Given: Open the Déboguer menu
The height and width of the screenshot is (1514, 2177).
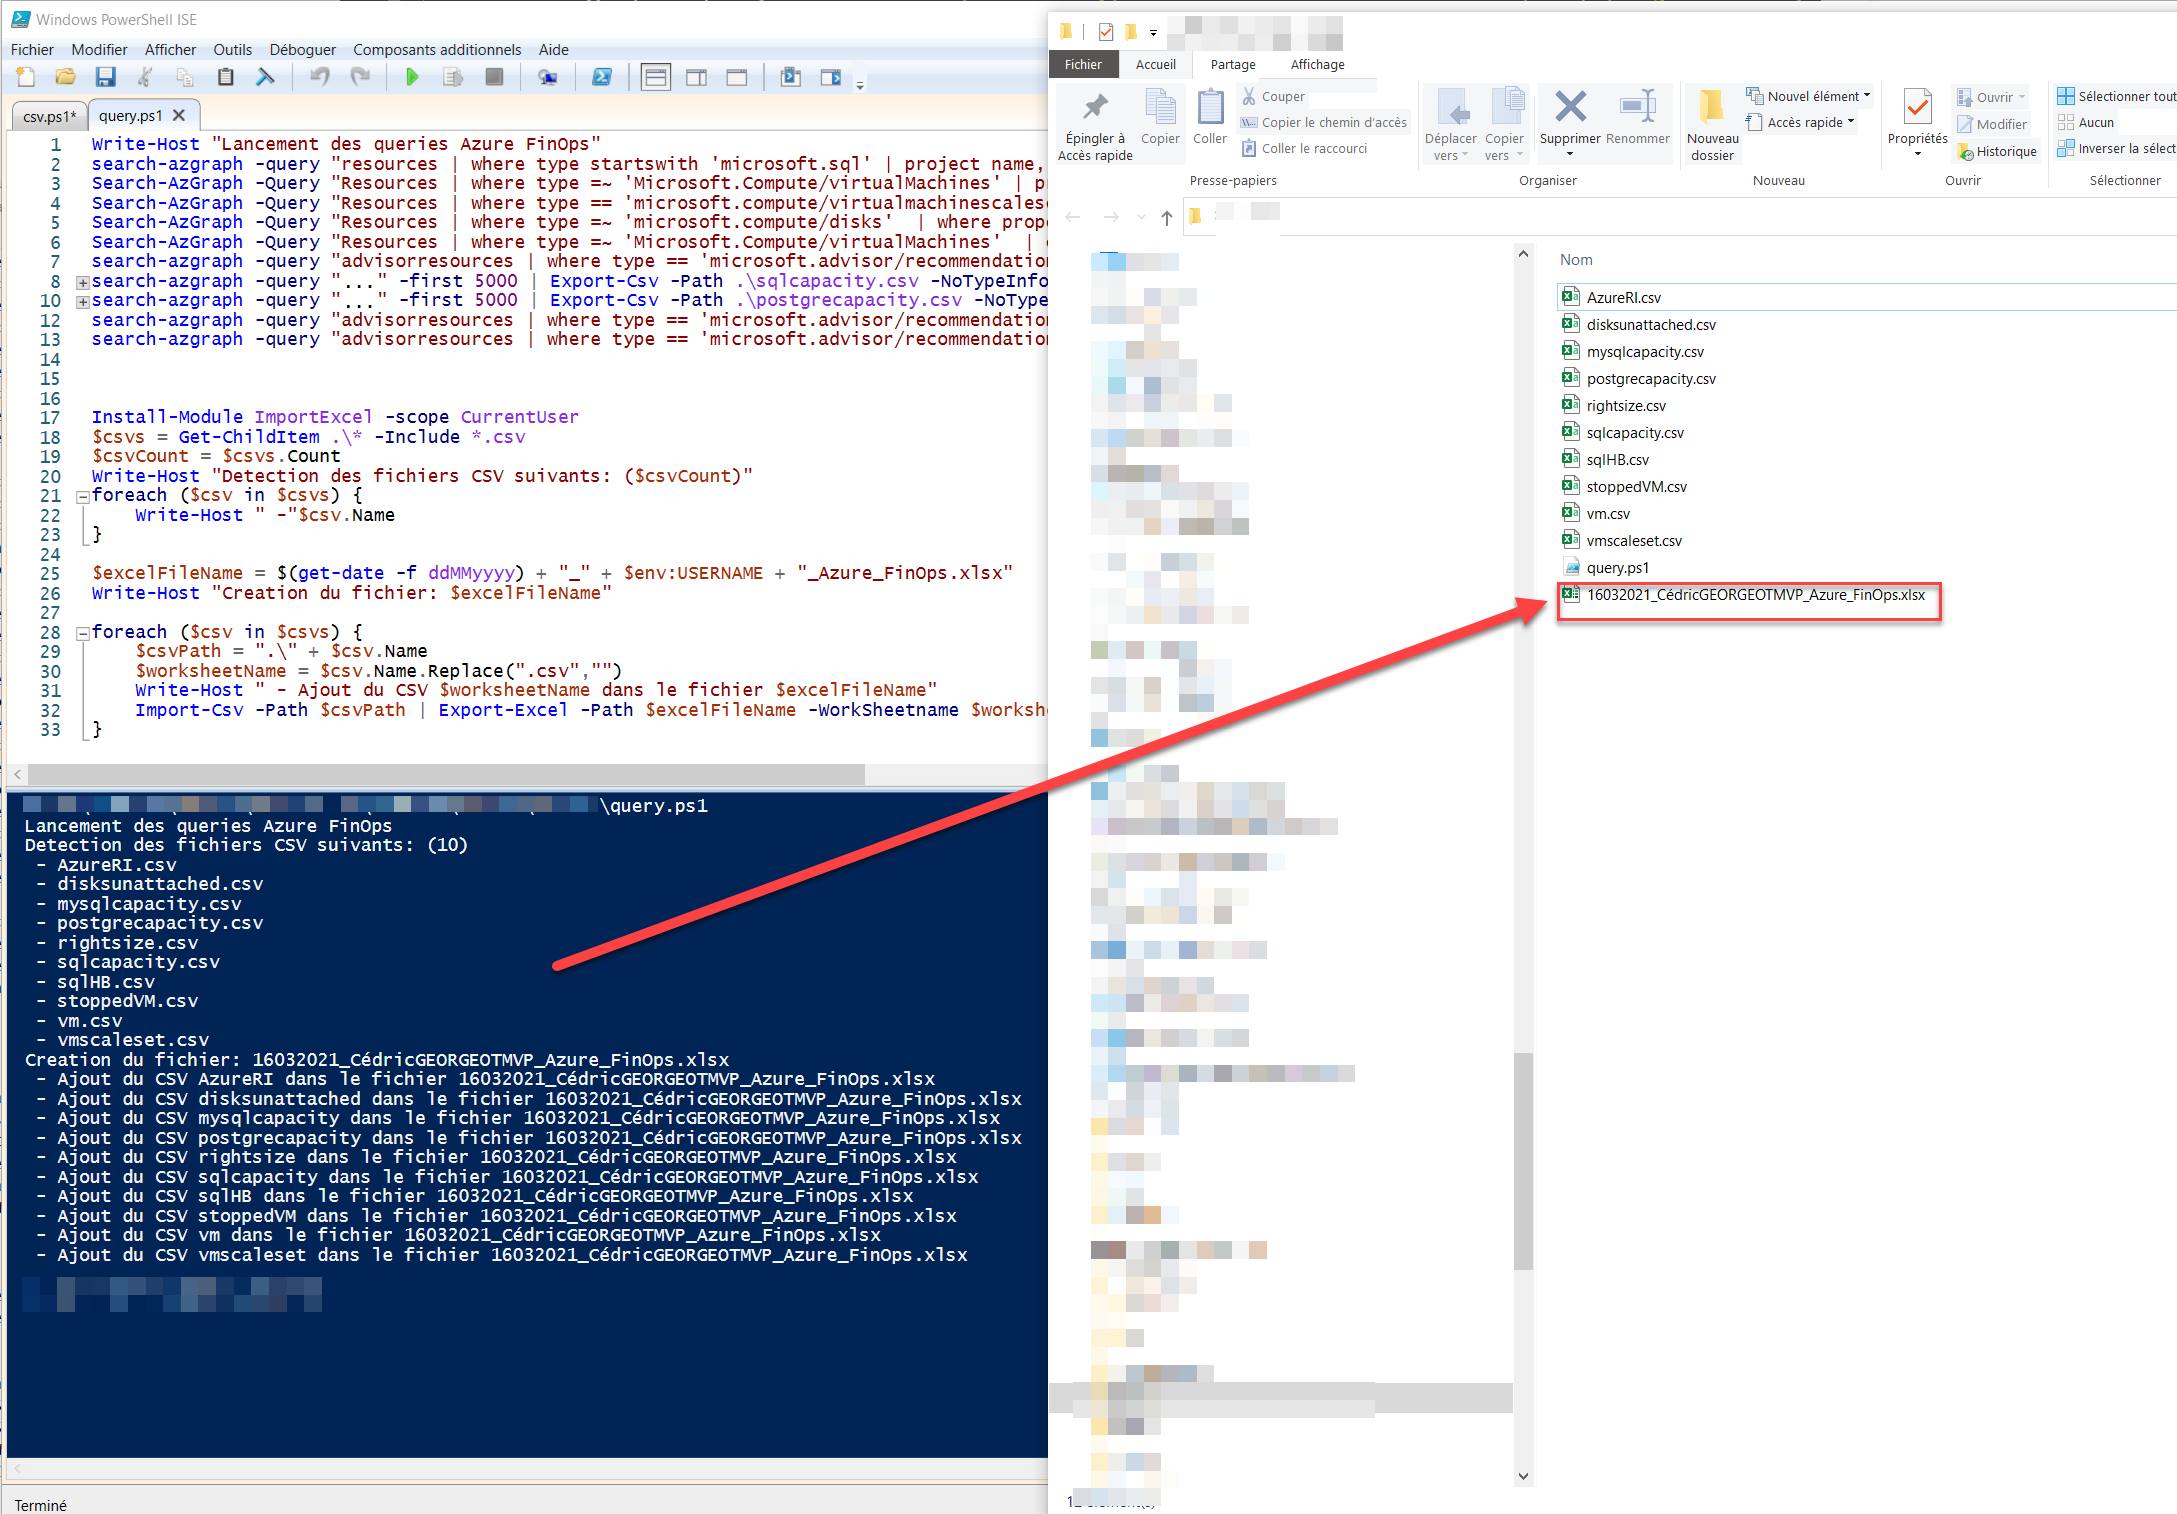Looking at the screenshot, I should tap(303, 50).
